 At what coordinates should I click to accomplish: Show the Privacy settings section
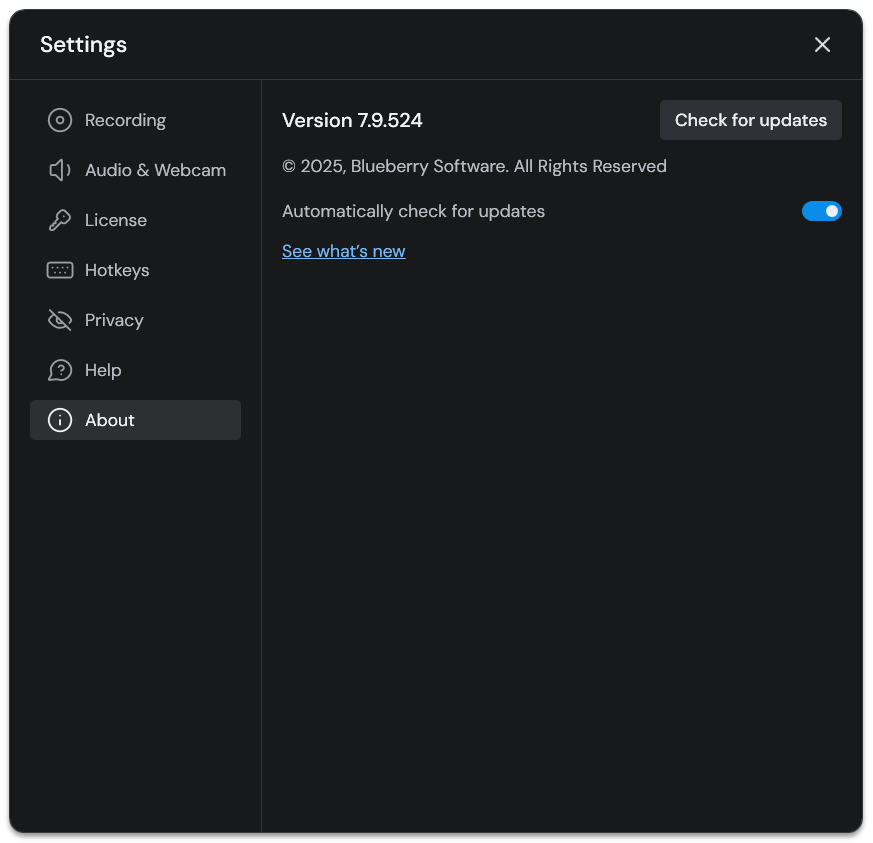tap(114, 320)
